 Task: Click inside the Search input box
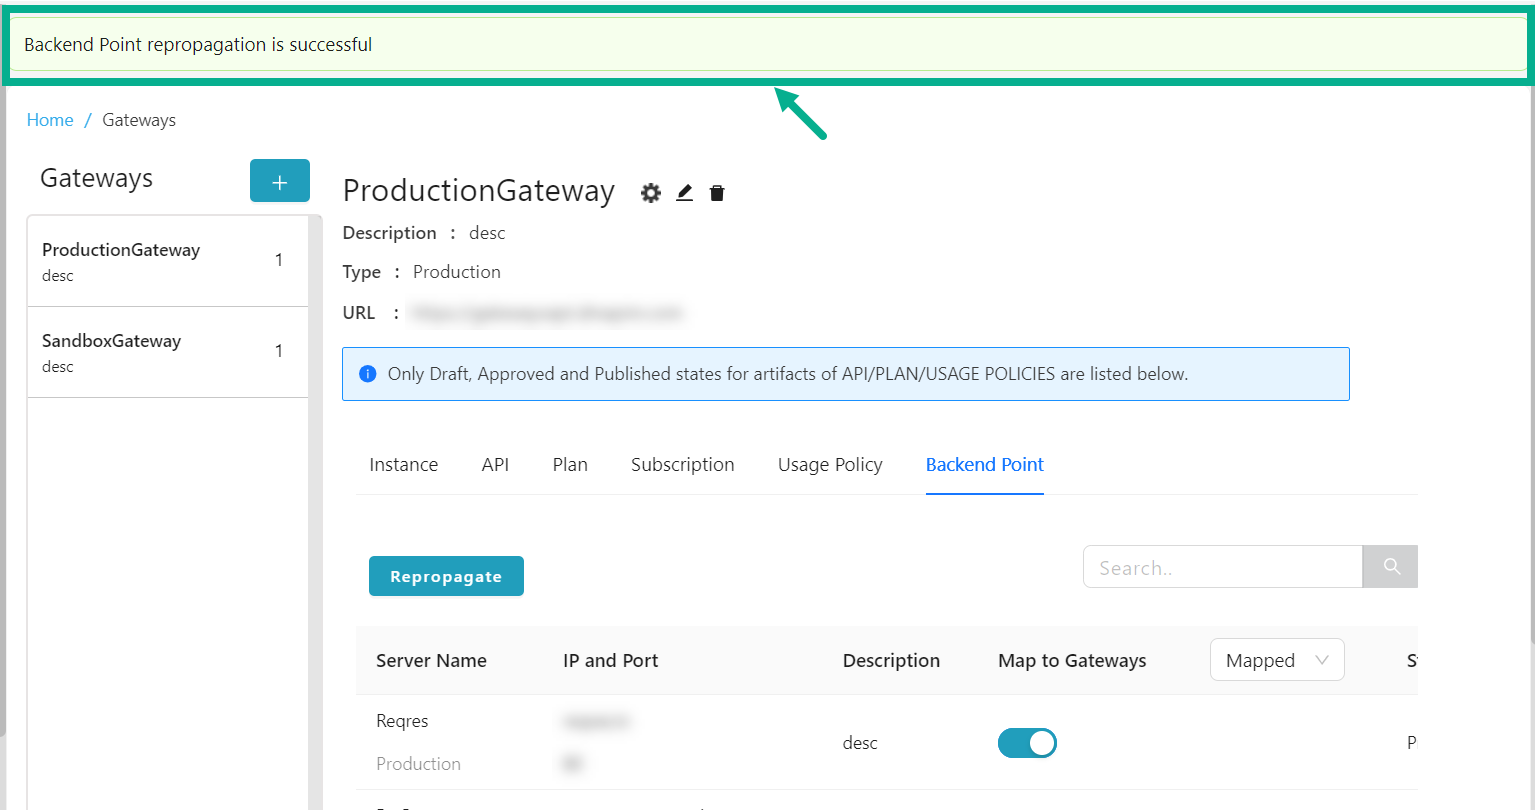[x=1222, y=566]
